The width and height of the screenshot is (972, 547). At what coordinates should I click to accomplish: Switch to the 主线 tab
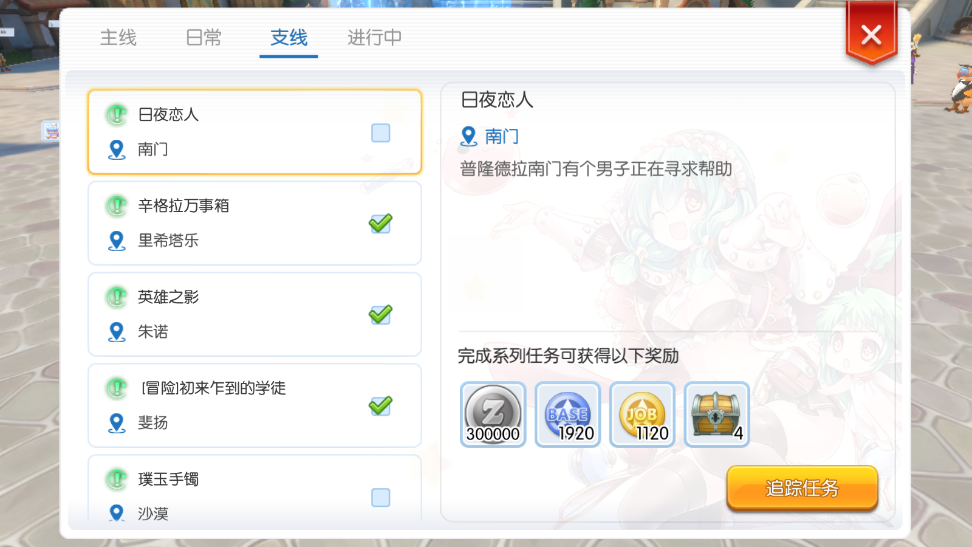[x=118, y=38]
